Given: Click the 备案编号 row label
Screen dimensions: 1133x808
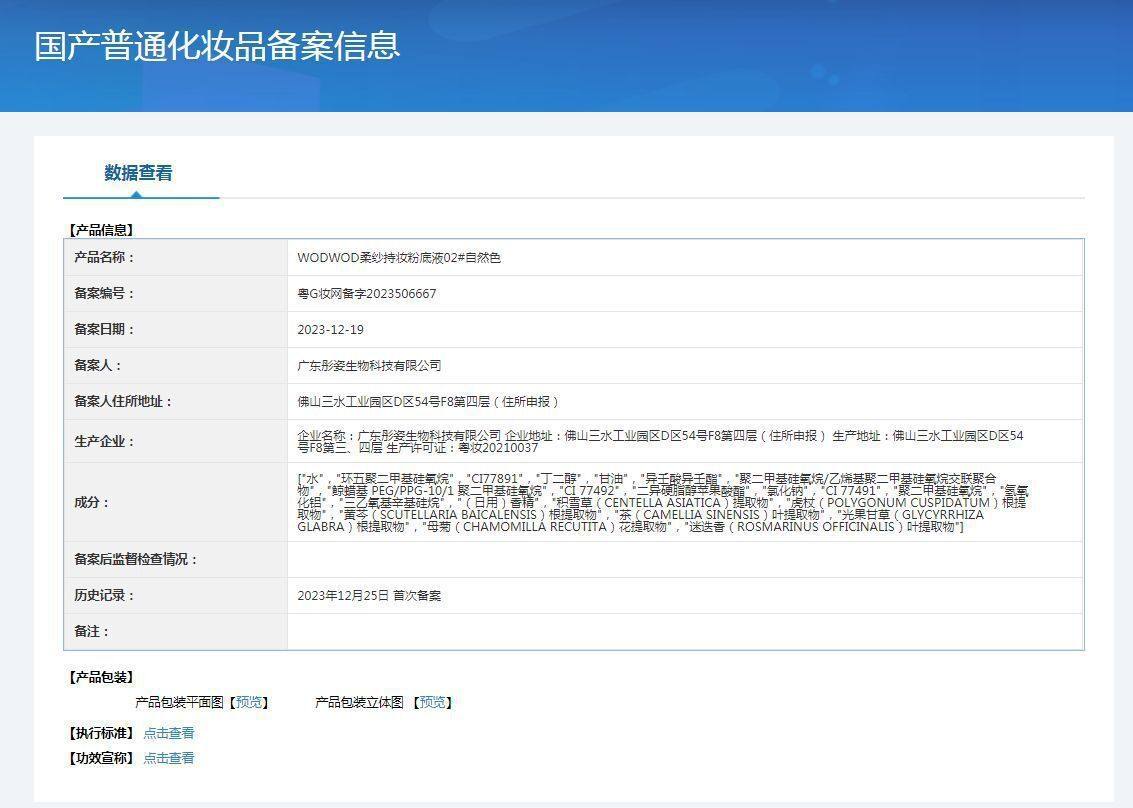Looking at the screenshot, I should tap(104, 293).
